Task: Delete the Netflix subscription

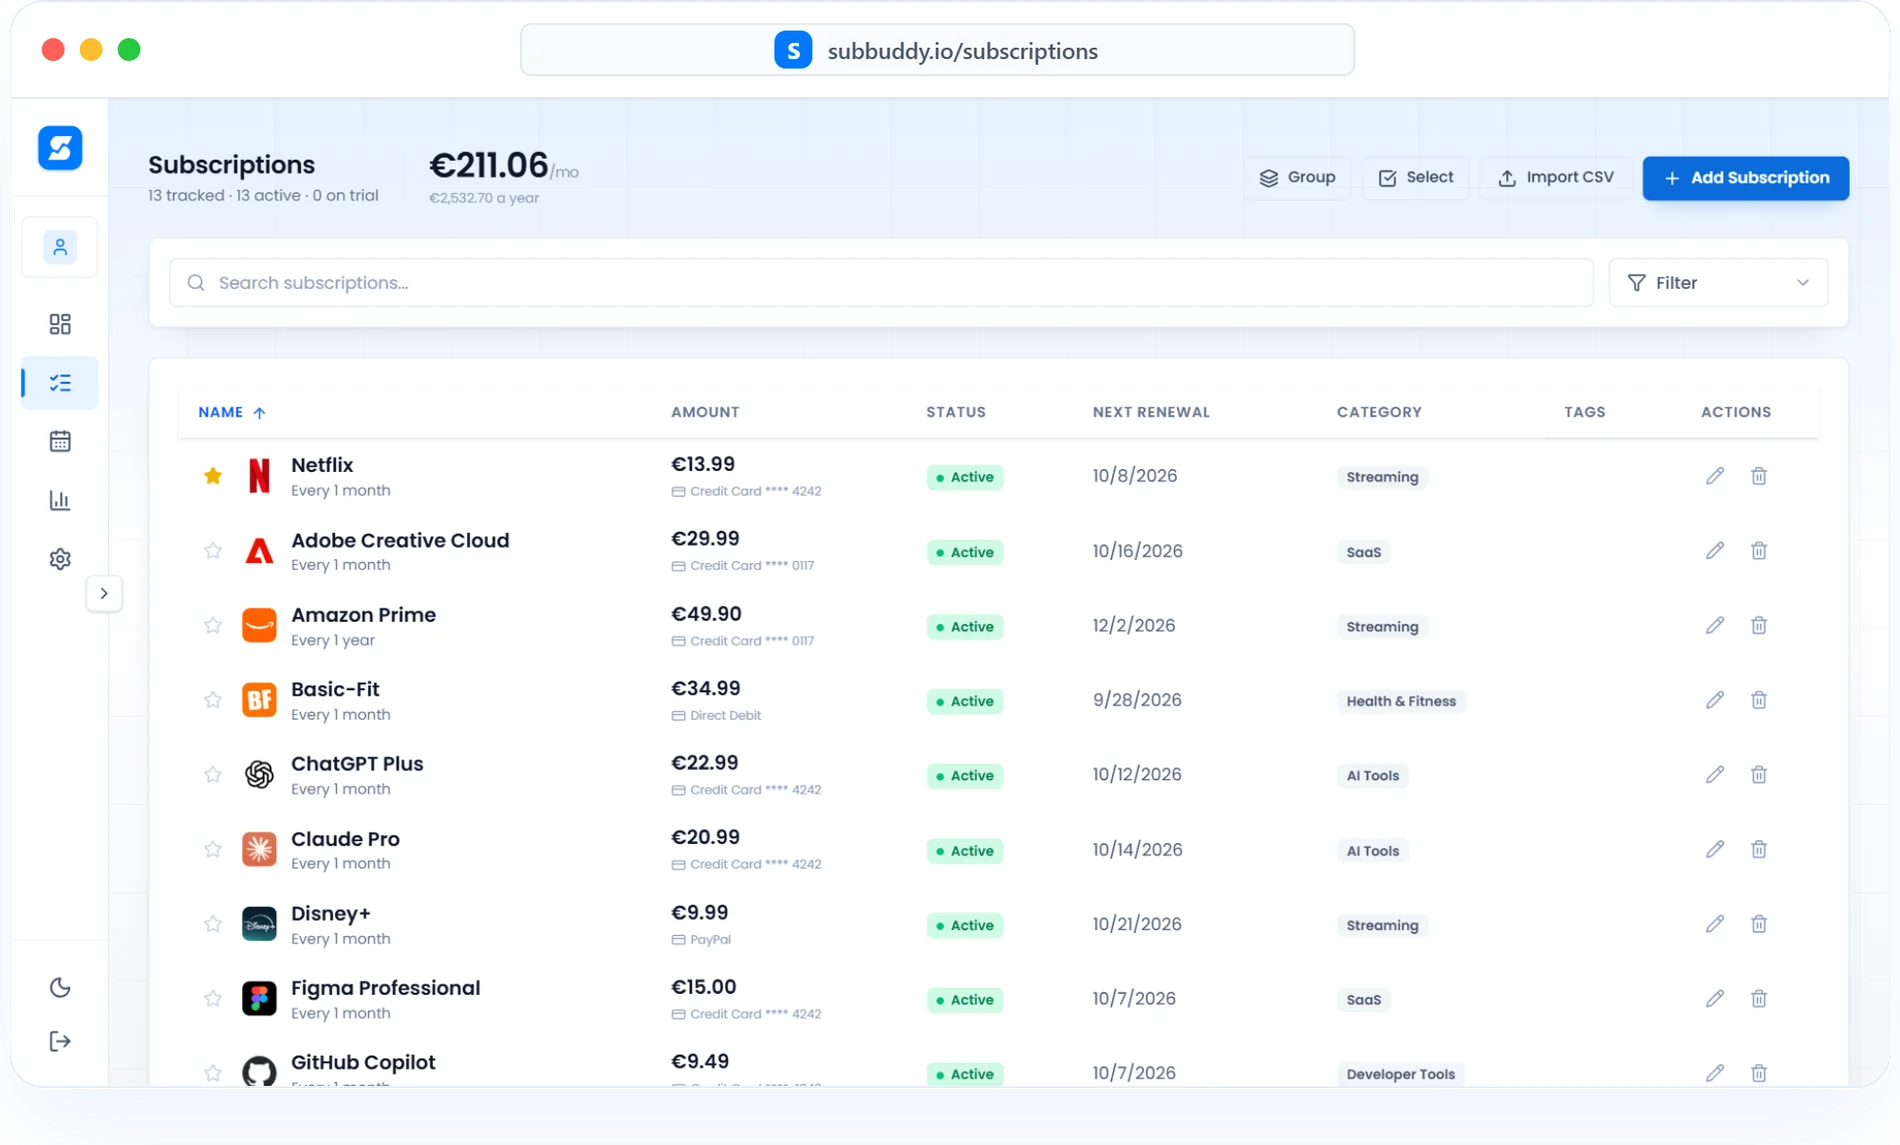Action: [x=1759, y=476]
